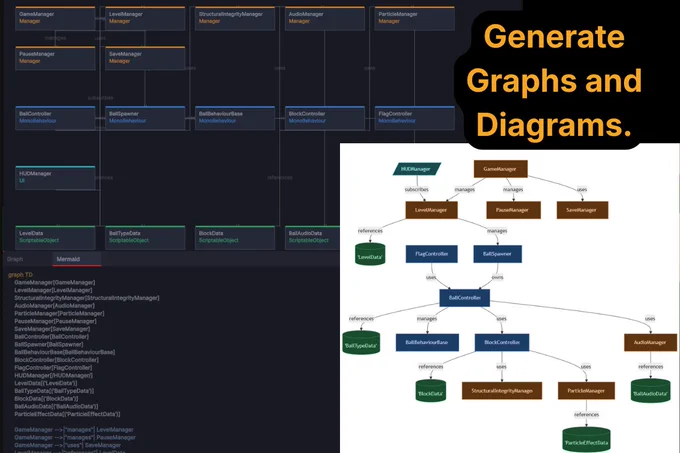
Task: Click BlockData ScriptableObject card
Action: [235, 238]
